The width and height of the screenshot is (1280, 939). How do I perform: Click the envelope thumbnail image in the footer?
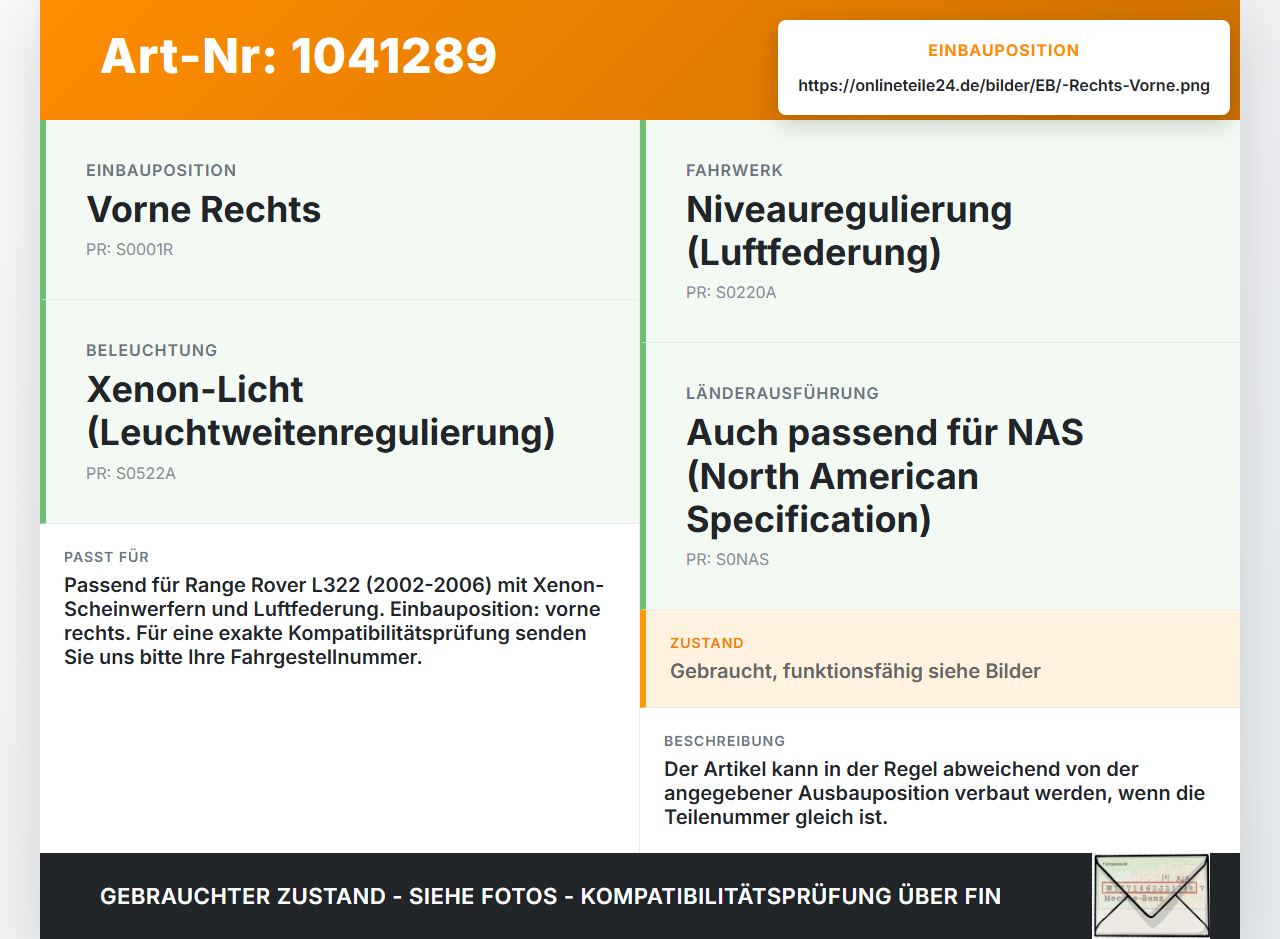pyautogui.click(x=1151, y=895)
